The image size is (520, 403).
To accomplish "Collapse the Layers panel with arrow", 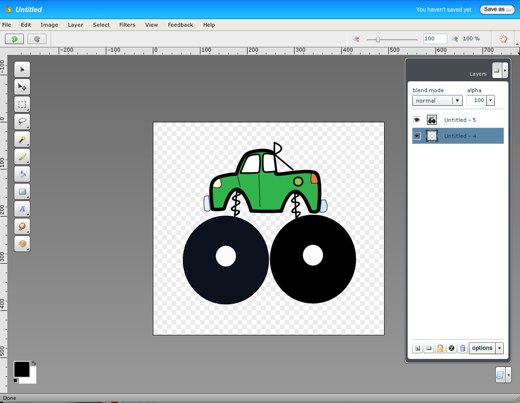I will [x=505, y=70].
